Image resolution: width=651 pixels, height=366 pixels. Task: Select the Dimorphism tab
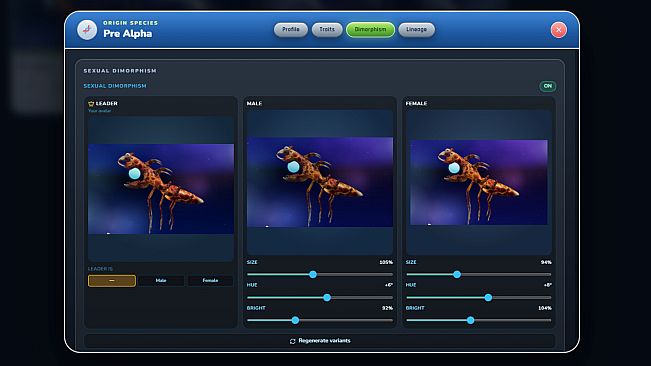(370, 29)
